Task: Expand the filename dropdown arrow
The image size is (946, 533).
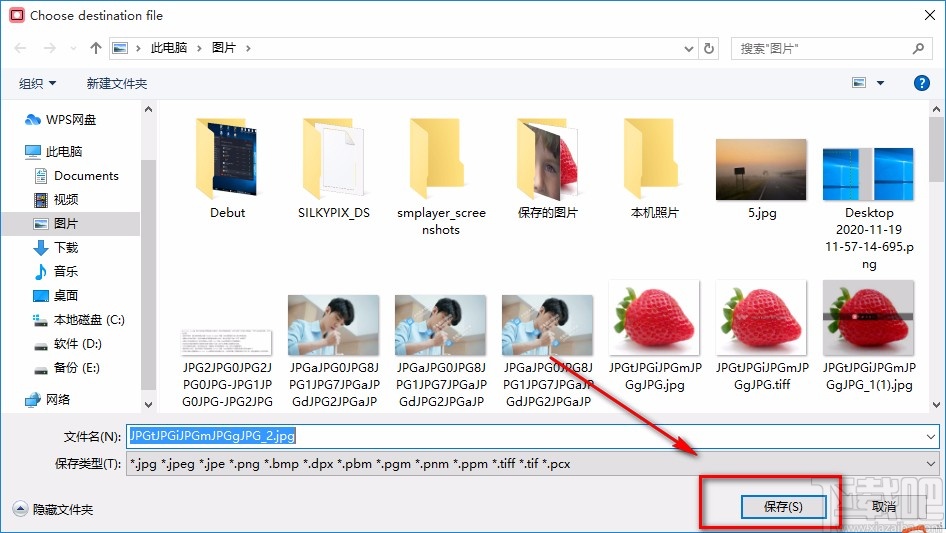Action: click(x=930, y=436)
